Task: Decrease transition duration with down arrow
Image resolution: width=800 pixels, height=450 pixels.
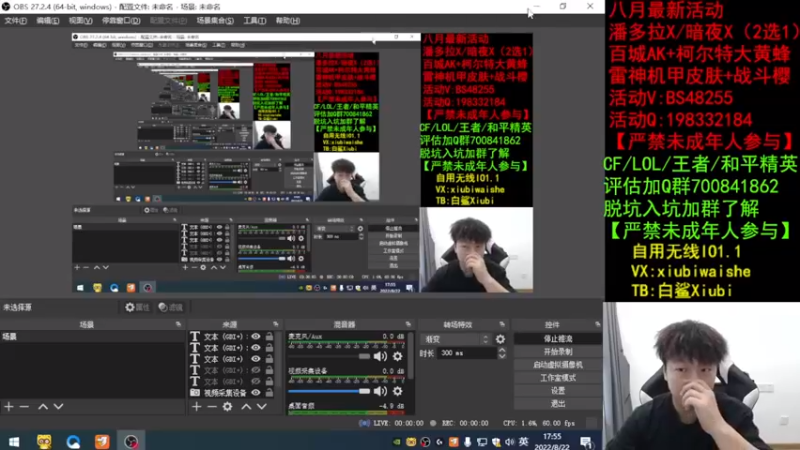Action: 502,356
